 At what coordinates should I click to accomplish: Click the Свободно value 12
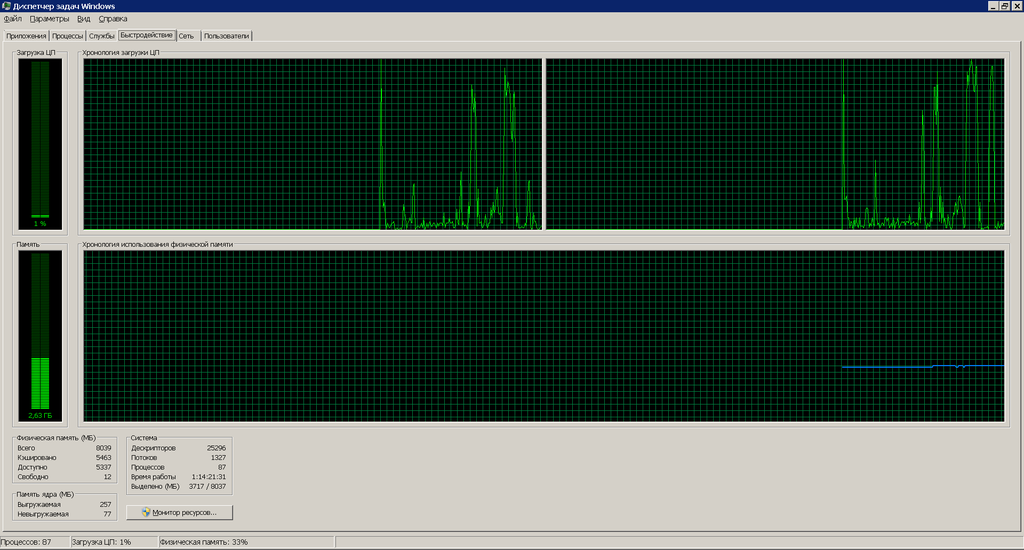107,477
